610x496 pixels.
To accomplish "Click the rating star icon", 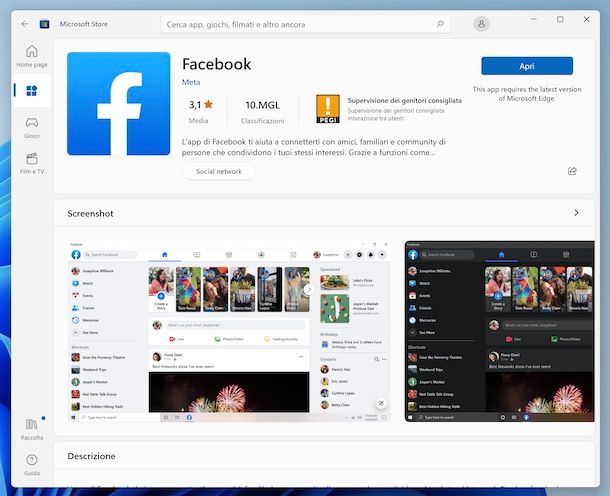I will pos(209,104).
